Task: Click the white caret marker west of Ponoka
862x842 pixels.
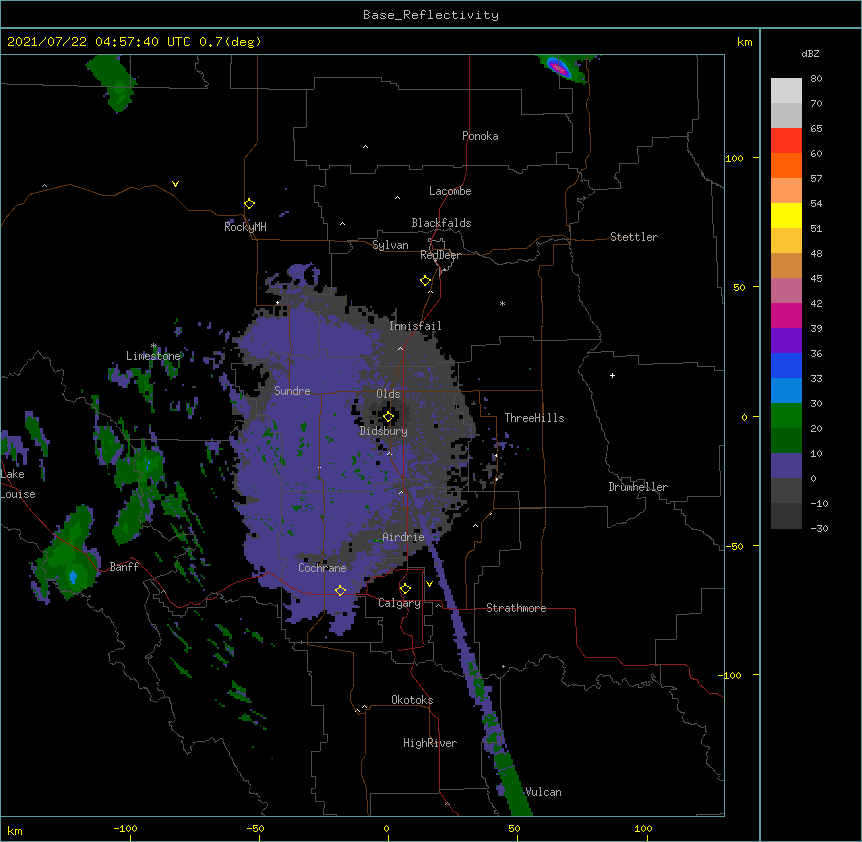Action: click(x=366, y=147)
